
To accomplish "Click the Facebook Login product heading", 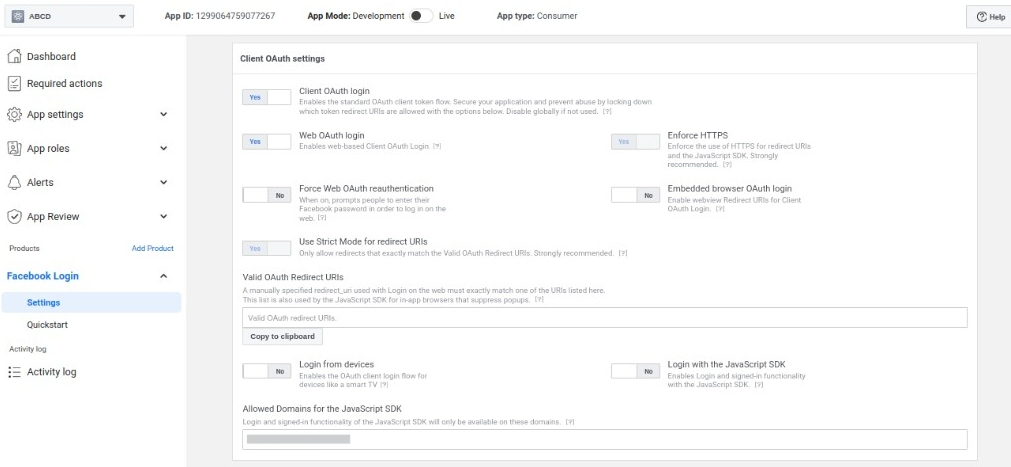I will (x=43, y=276).
